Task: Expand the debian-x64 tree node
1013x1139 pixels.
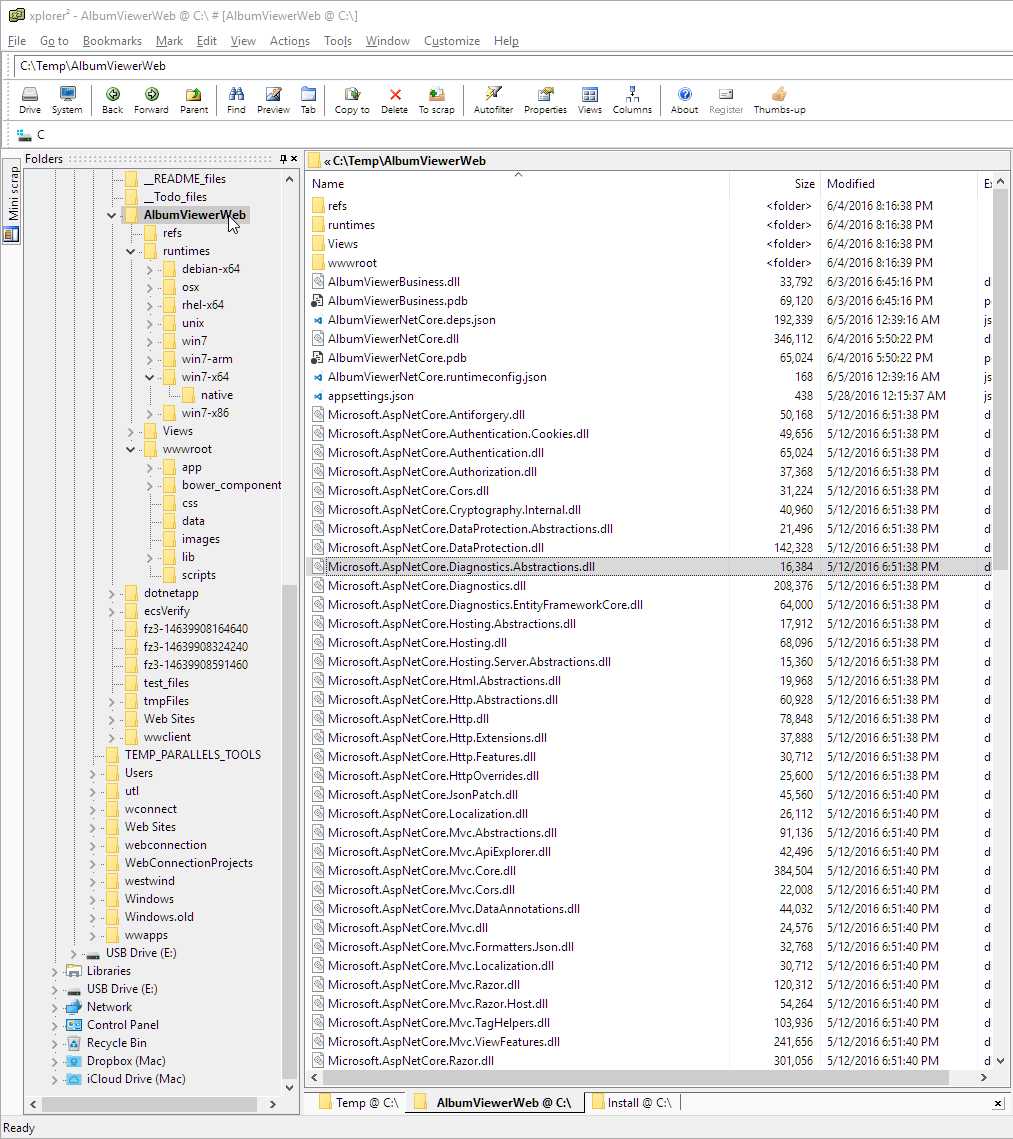Action: coord(150,269)
